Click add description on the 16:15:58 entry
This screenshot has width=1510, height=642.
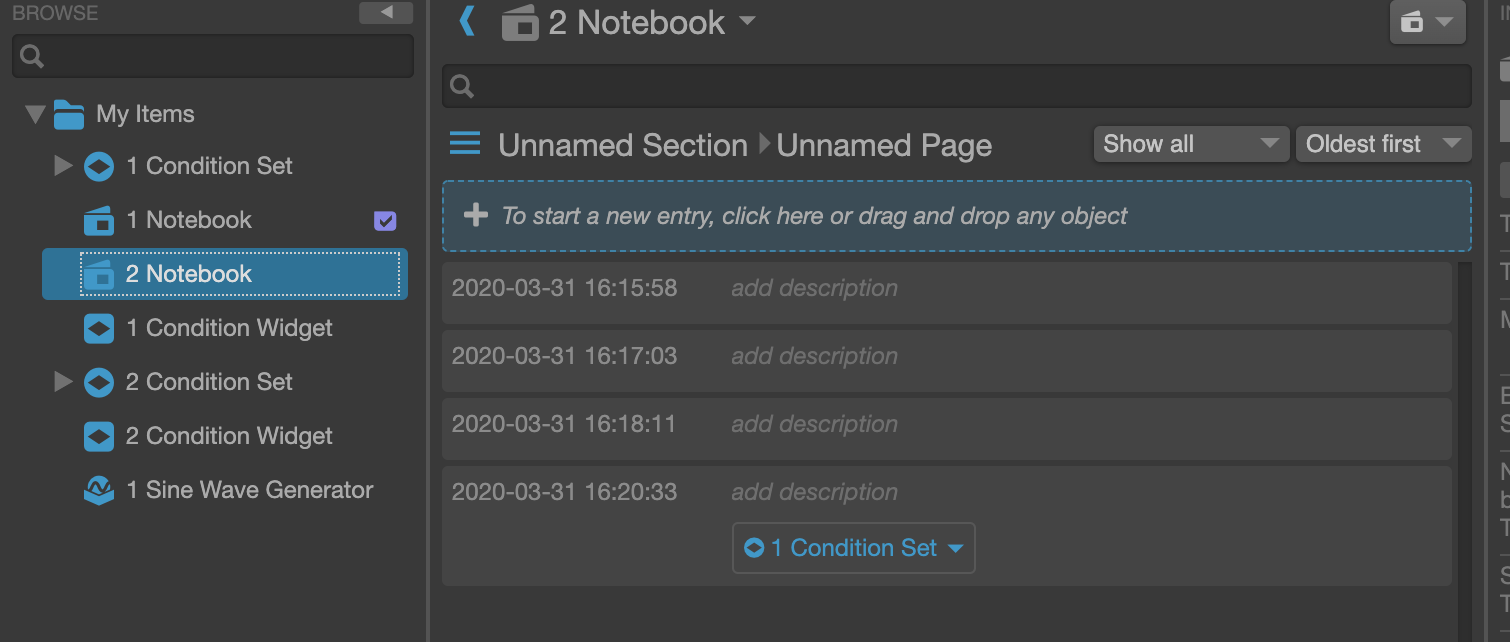coord(814,287)
